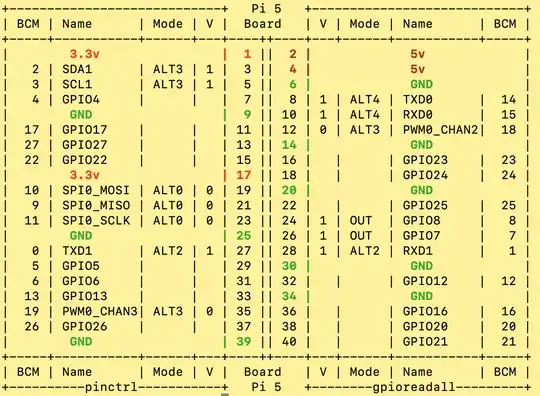Select board pin number 35

click(x=244, y=312)
